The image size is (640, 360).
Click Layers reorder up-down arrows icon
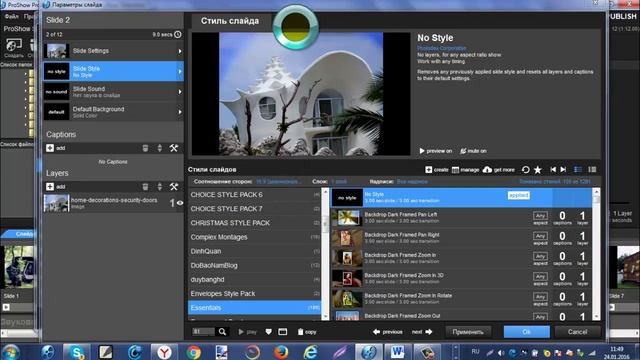tap(160, 187)
